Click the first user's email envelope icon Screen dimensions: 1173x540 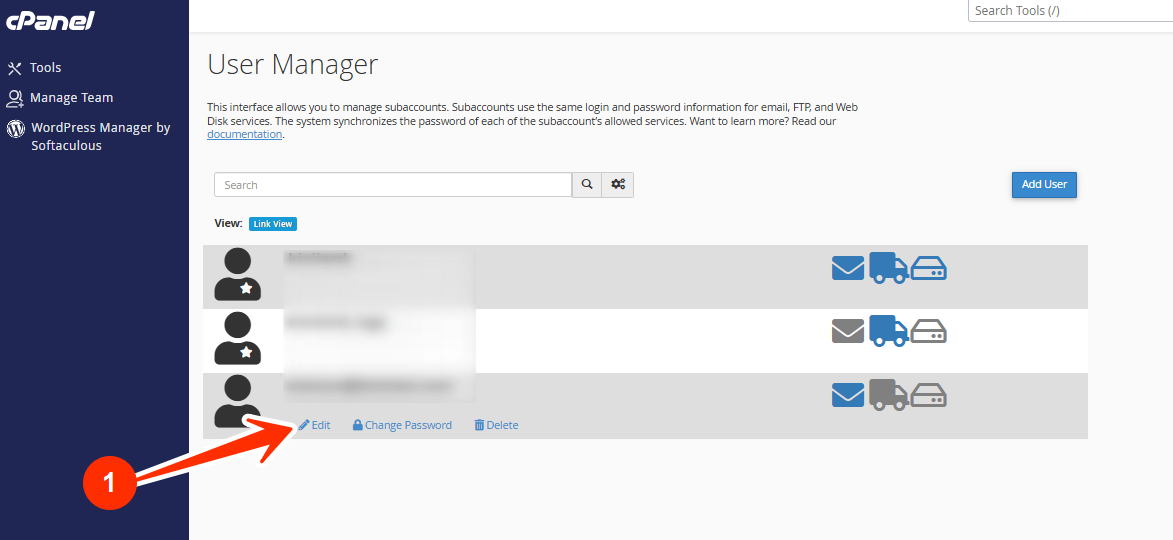pyautogui.click(x=848, y=268)
